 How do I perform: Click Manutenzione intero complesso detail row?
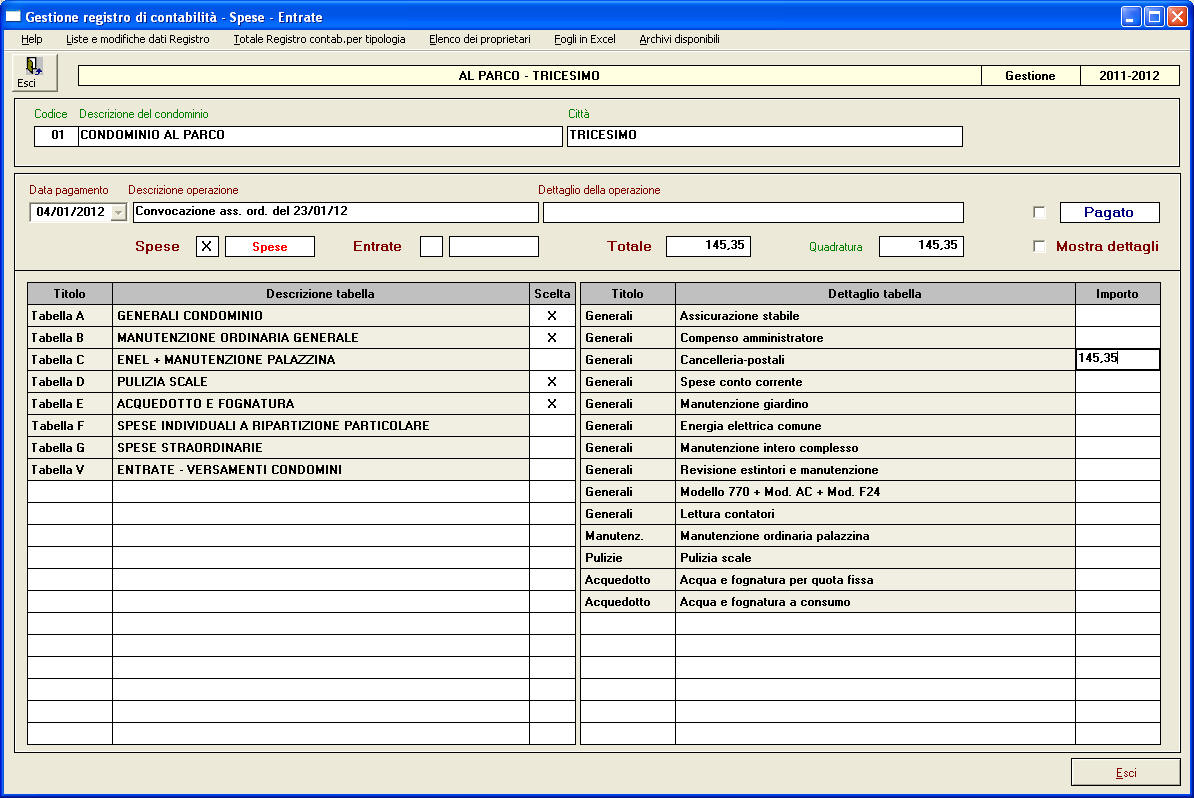[870, 448]
